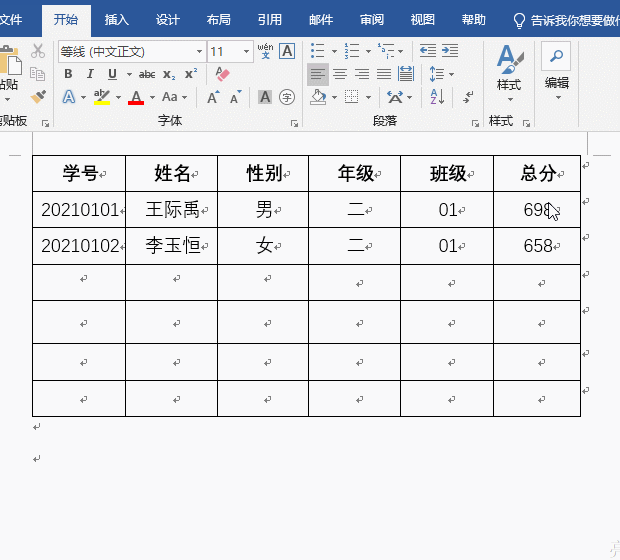
Task: Switch to the 插入 ribbon tab
Action: [x=117, y=19]
